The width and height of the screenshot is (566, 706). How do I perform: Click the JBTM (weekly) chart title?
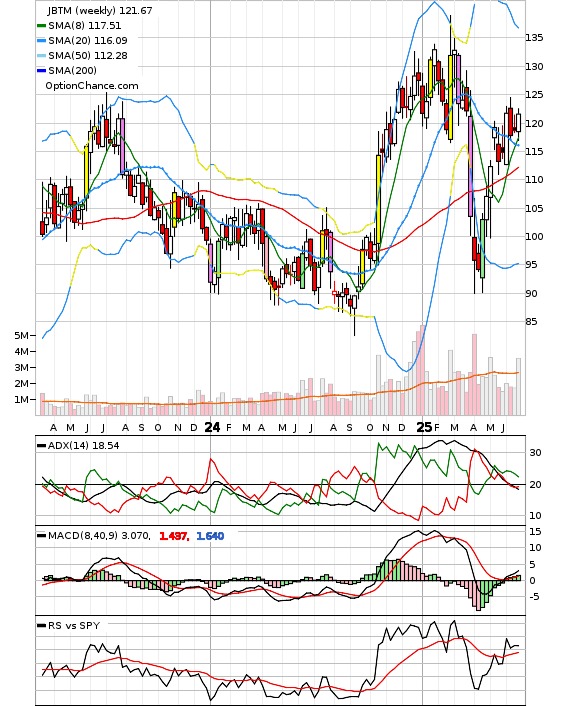pyautogui.click(x=100, y=10)
